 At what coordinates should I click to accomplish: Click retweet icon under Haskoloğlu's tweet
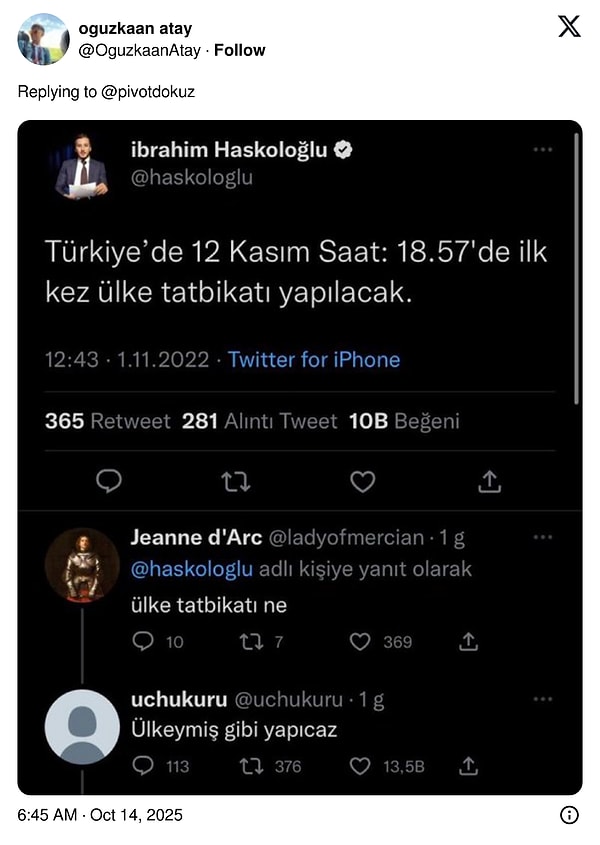[234, 482]
